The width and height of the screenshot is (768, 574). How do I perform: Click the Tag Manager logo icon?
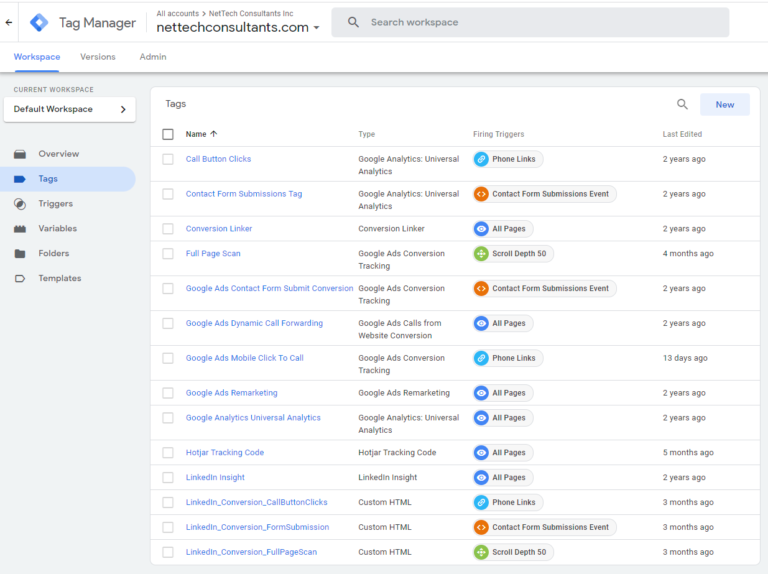click(39, 22)
